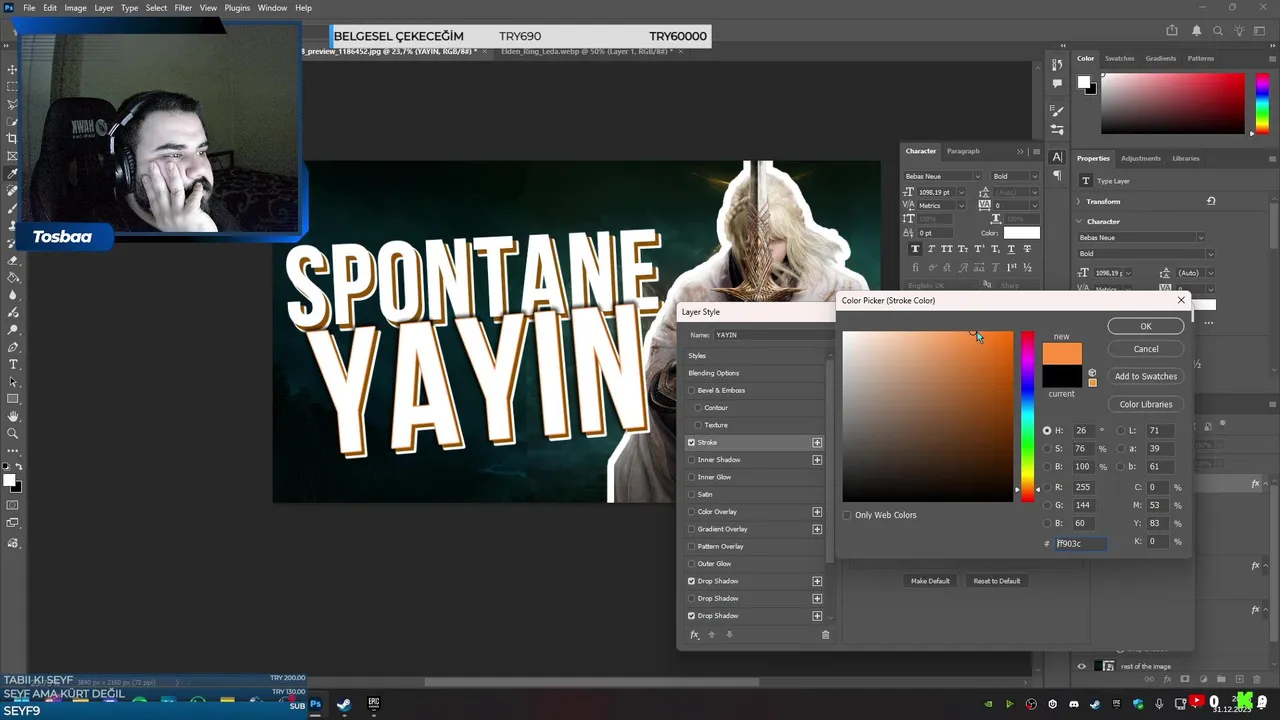1280x720 pixels.
Task: Add another Inner Shadow with plus icon
Action: pyautogui.click(x=817, y=460)
